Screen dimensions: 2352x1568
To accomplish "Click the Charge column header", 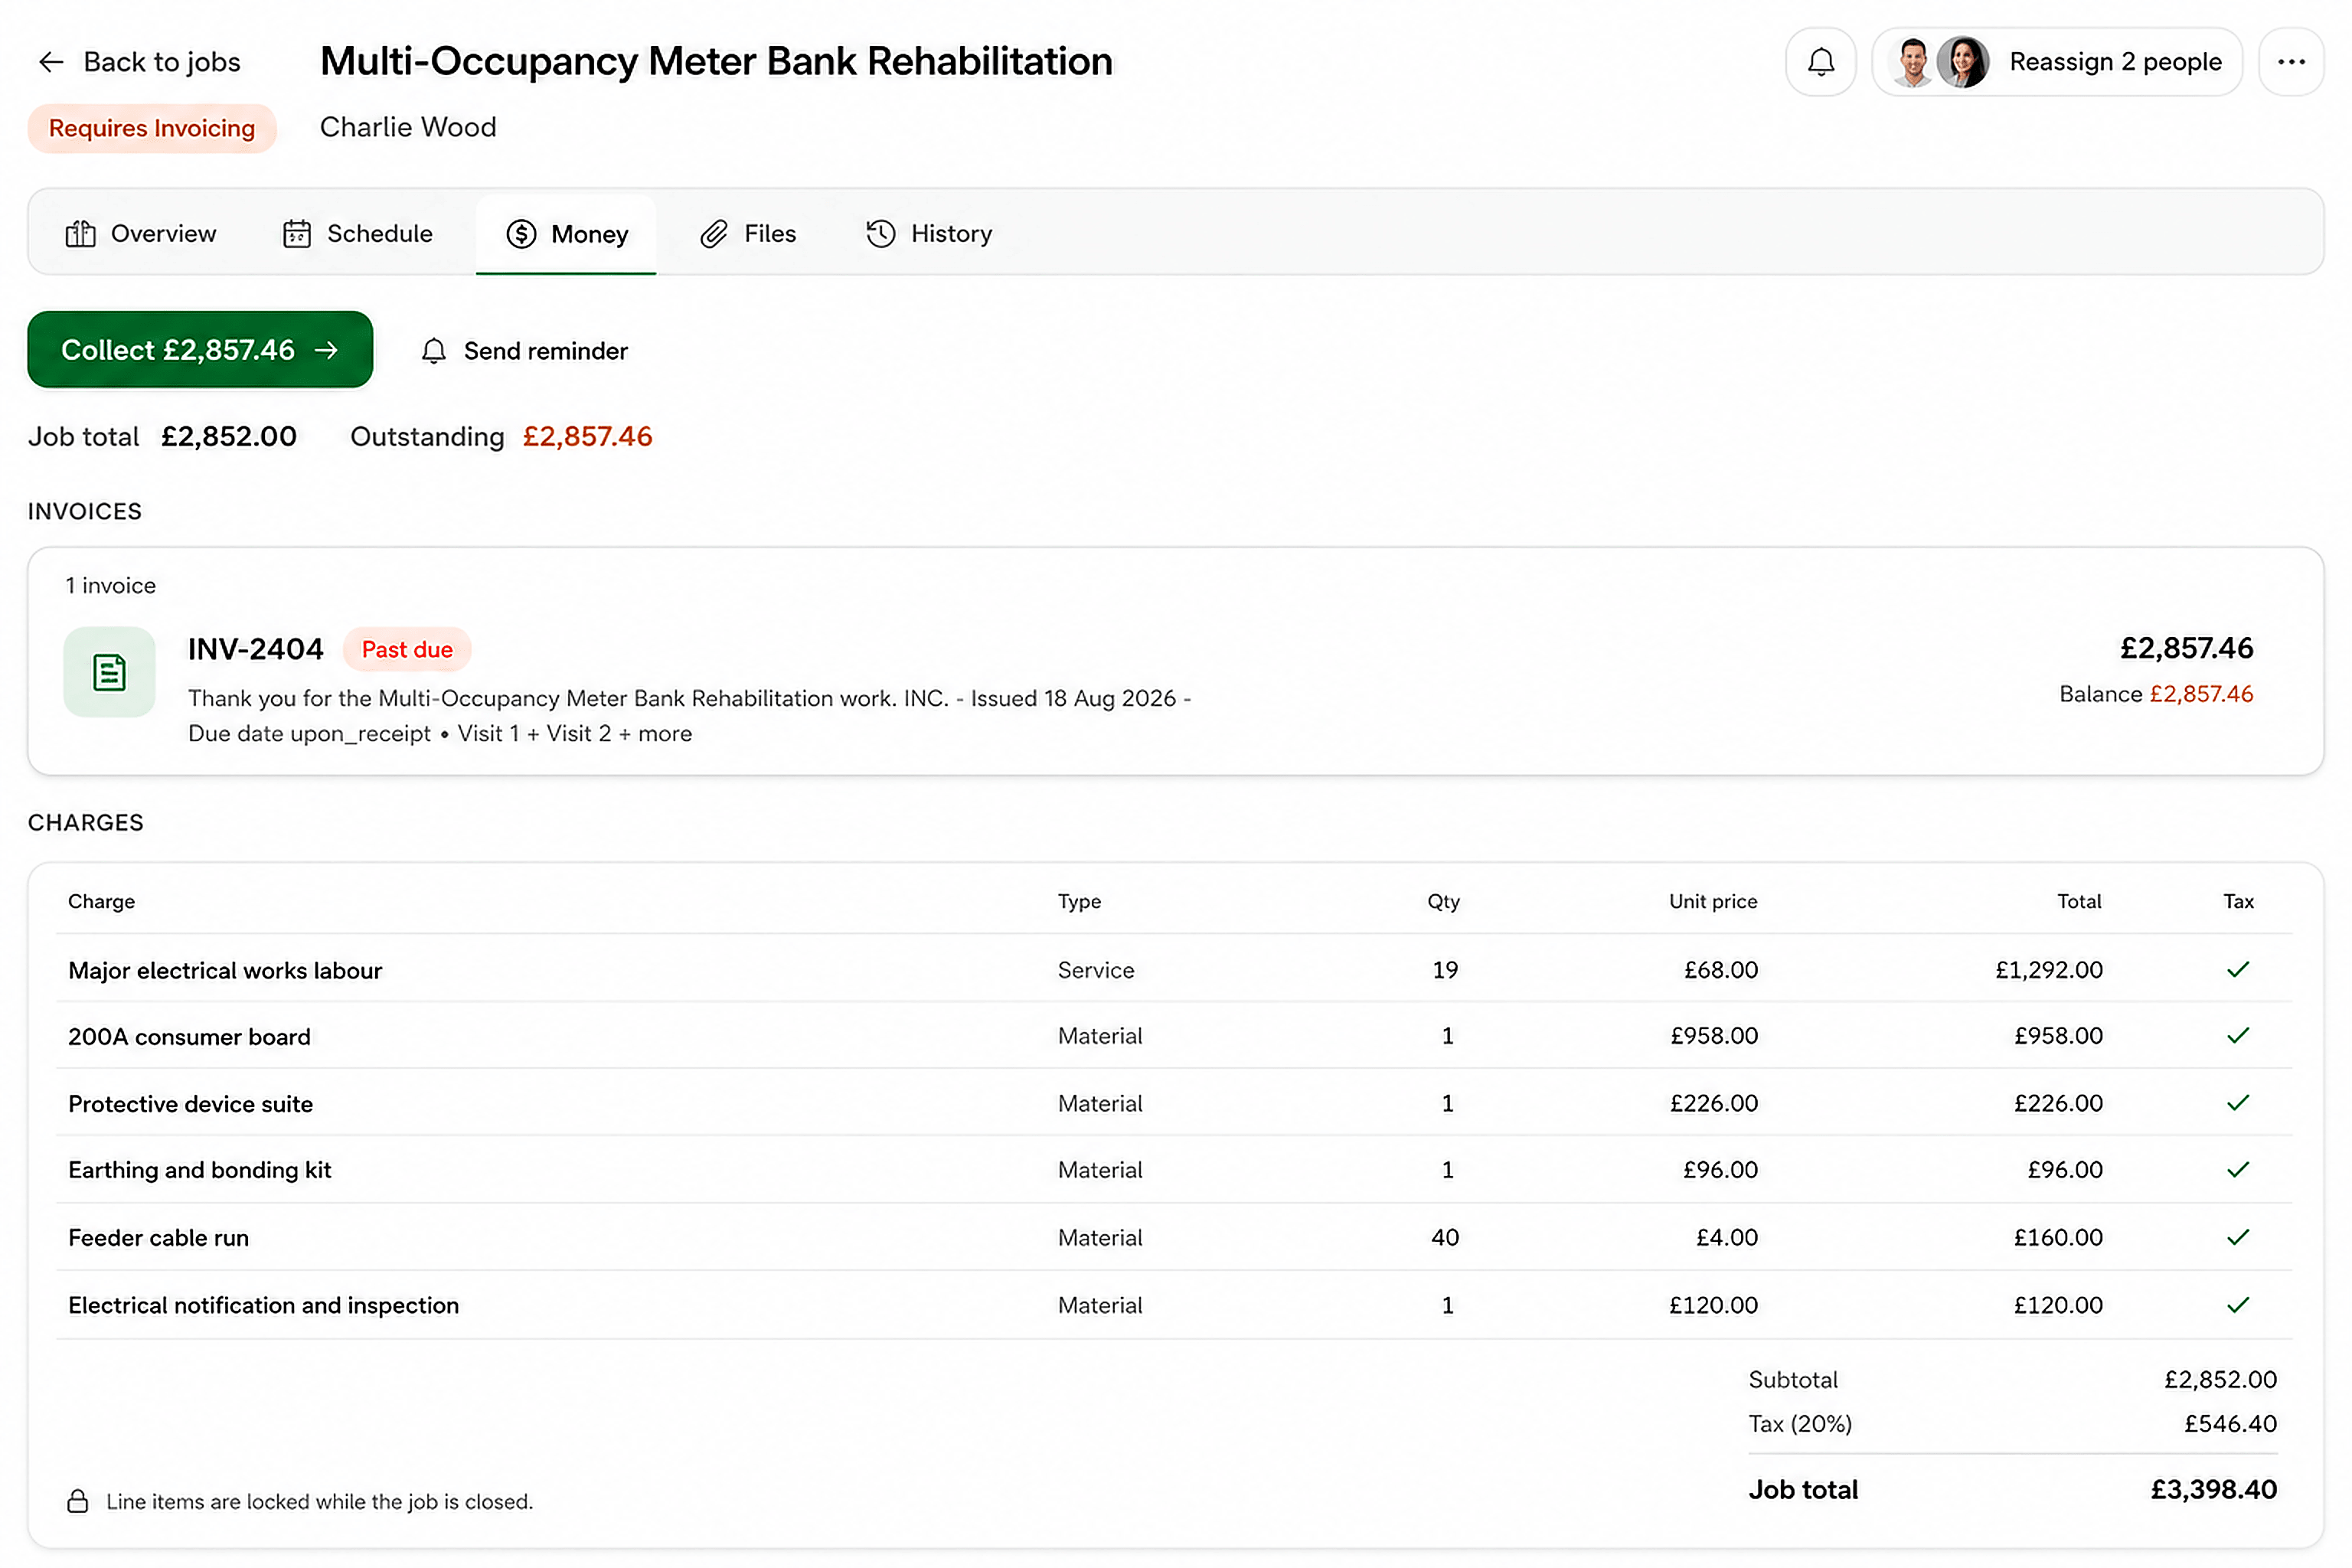I will coord(101,901).
